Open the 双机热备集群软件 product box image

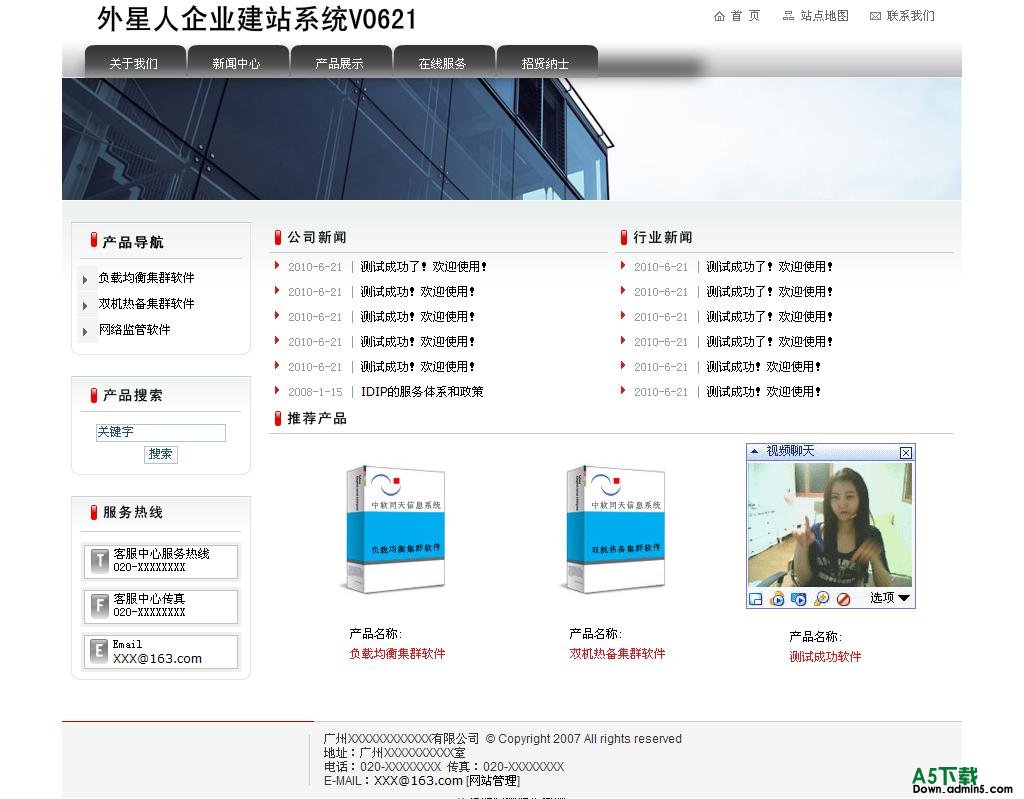pos(615,529)
